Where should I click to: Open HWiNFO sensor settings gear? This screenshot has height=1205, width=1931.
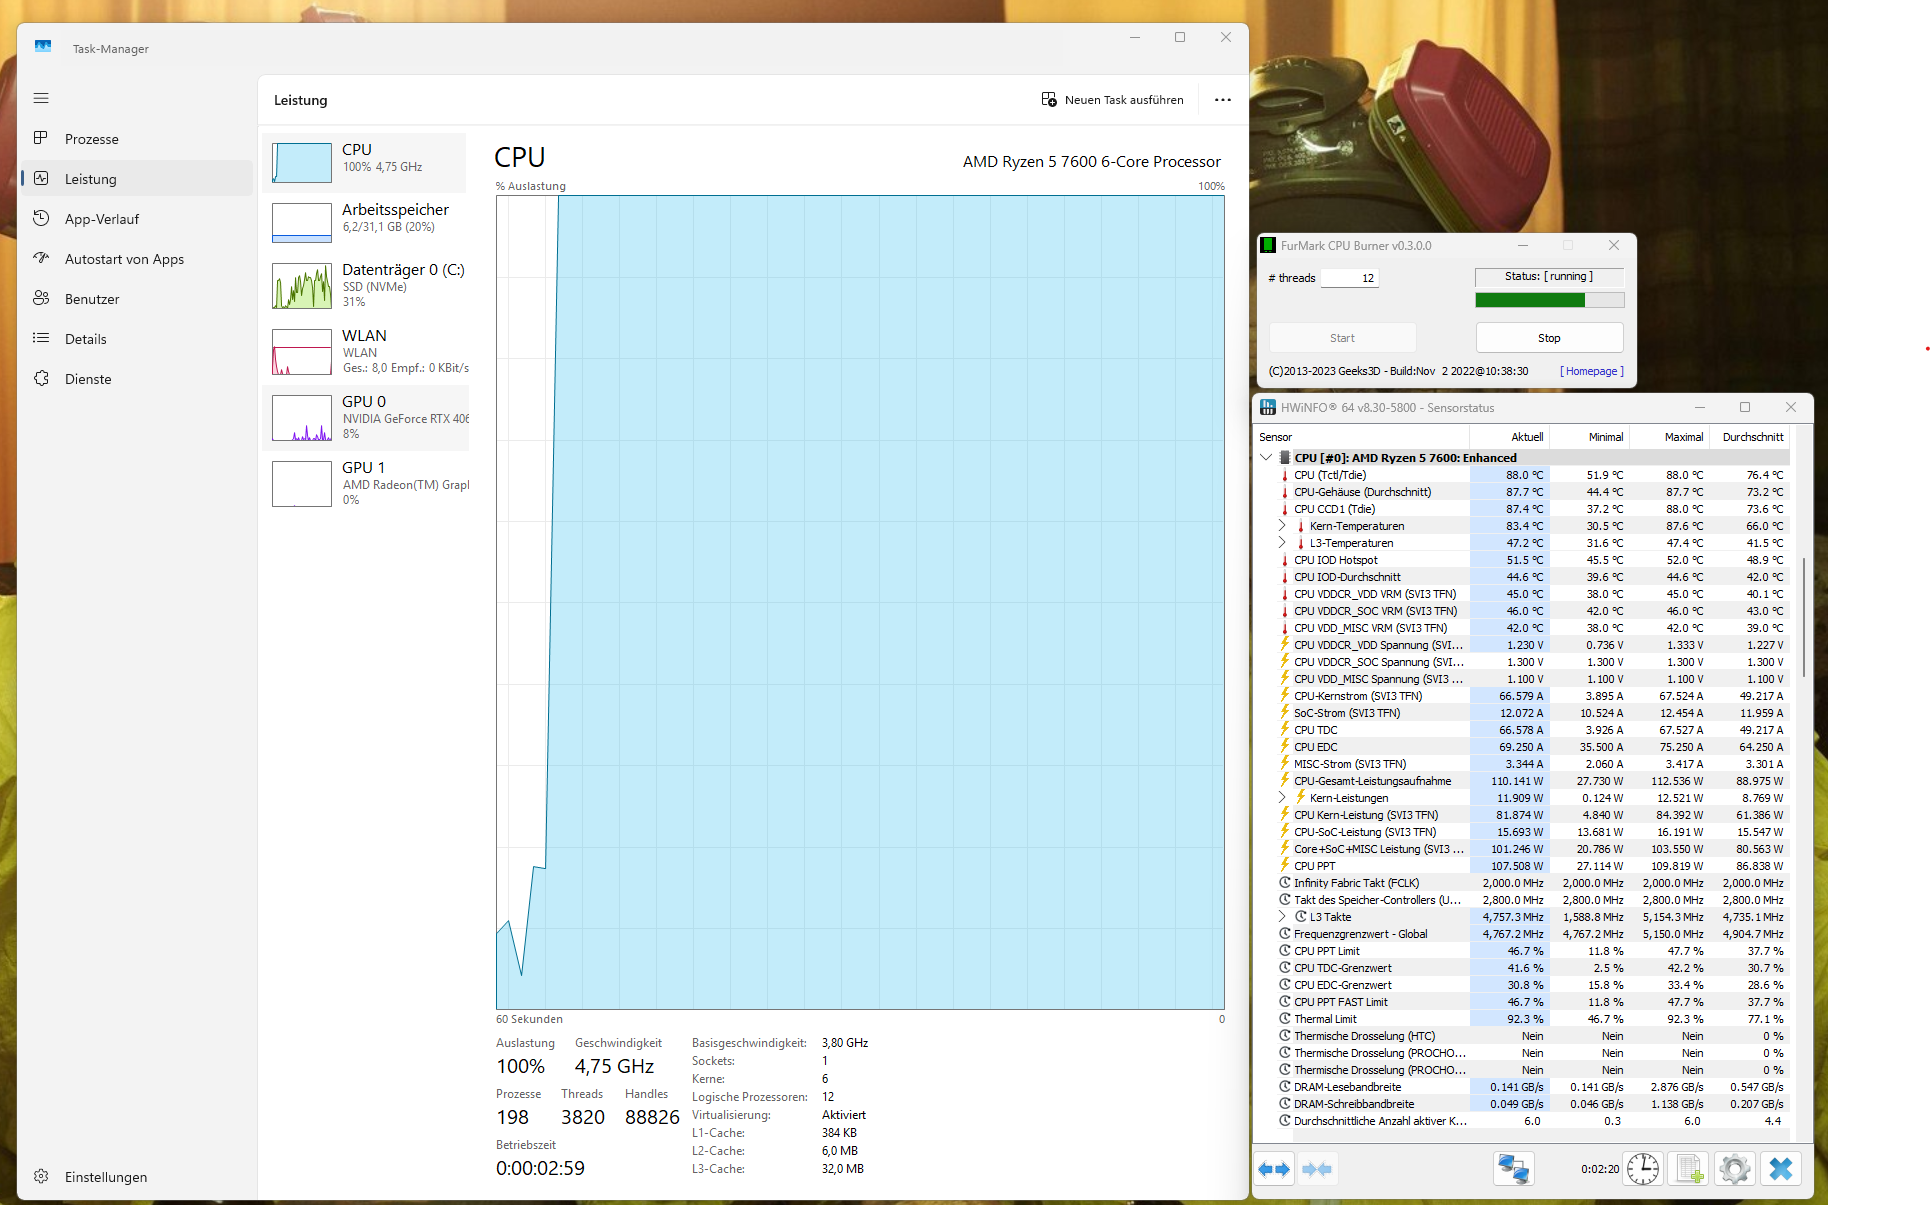(x=1735, y=1169)
